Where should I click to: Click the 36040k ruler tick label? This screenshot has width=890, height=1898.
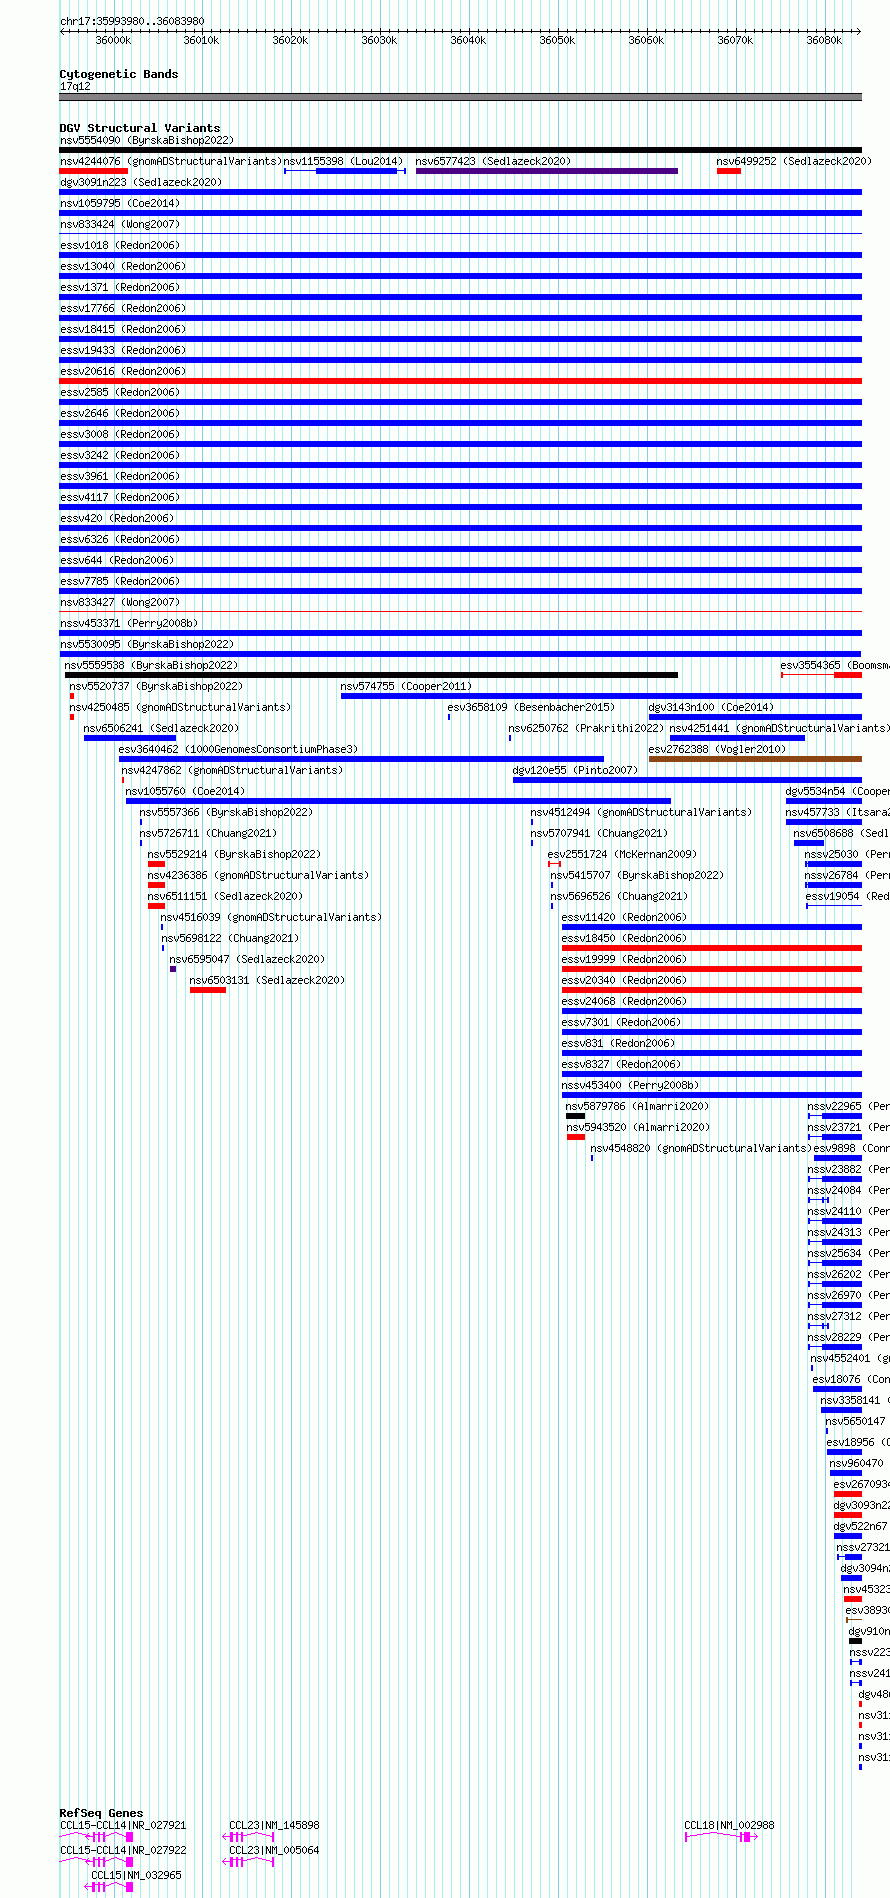(x=468, y=40)
